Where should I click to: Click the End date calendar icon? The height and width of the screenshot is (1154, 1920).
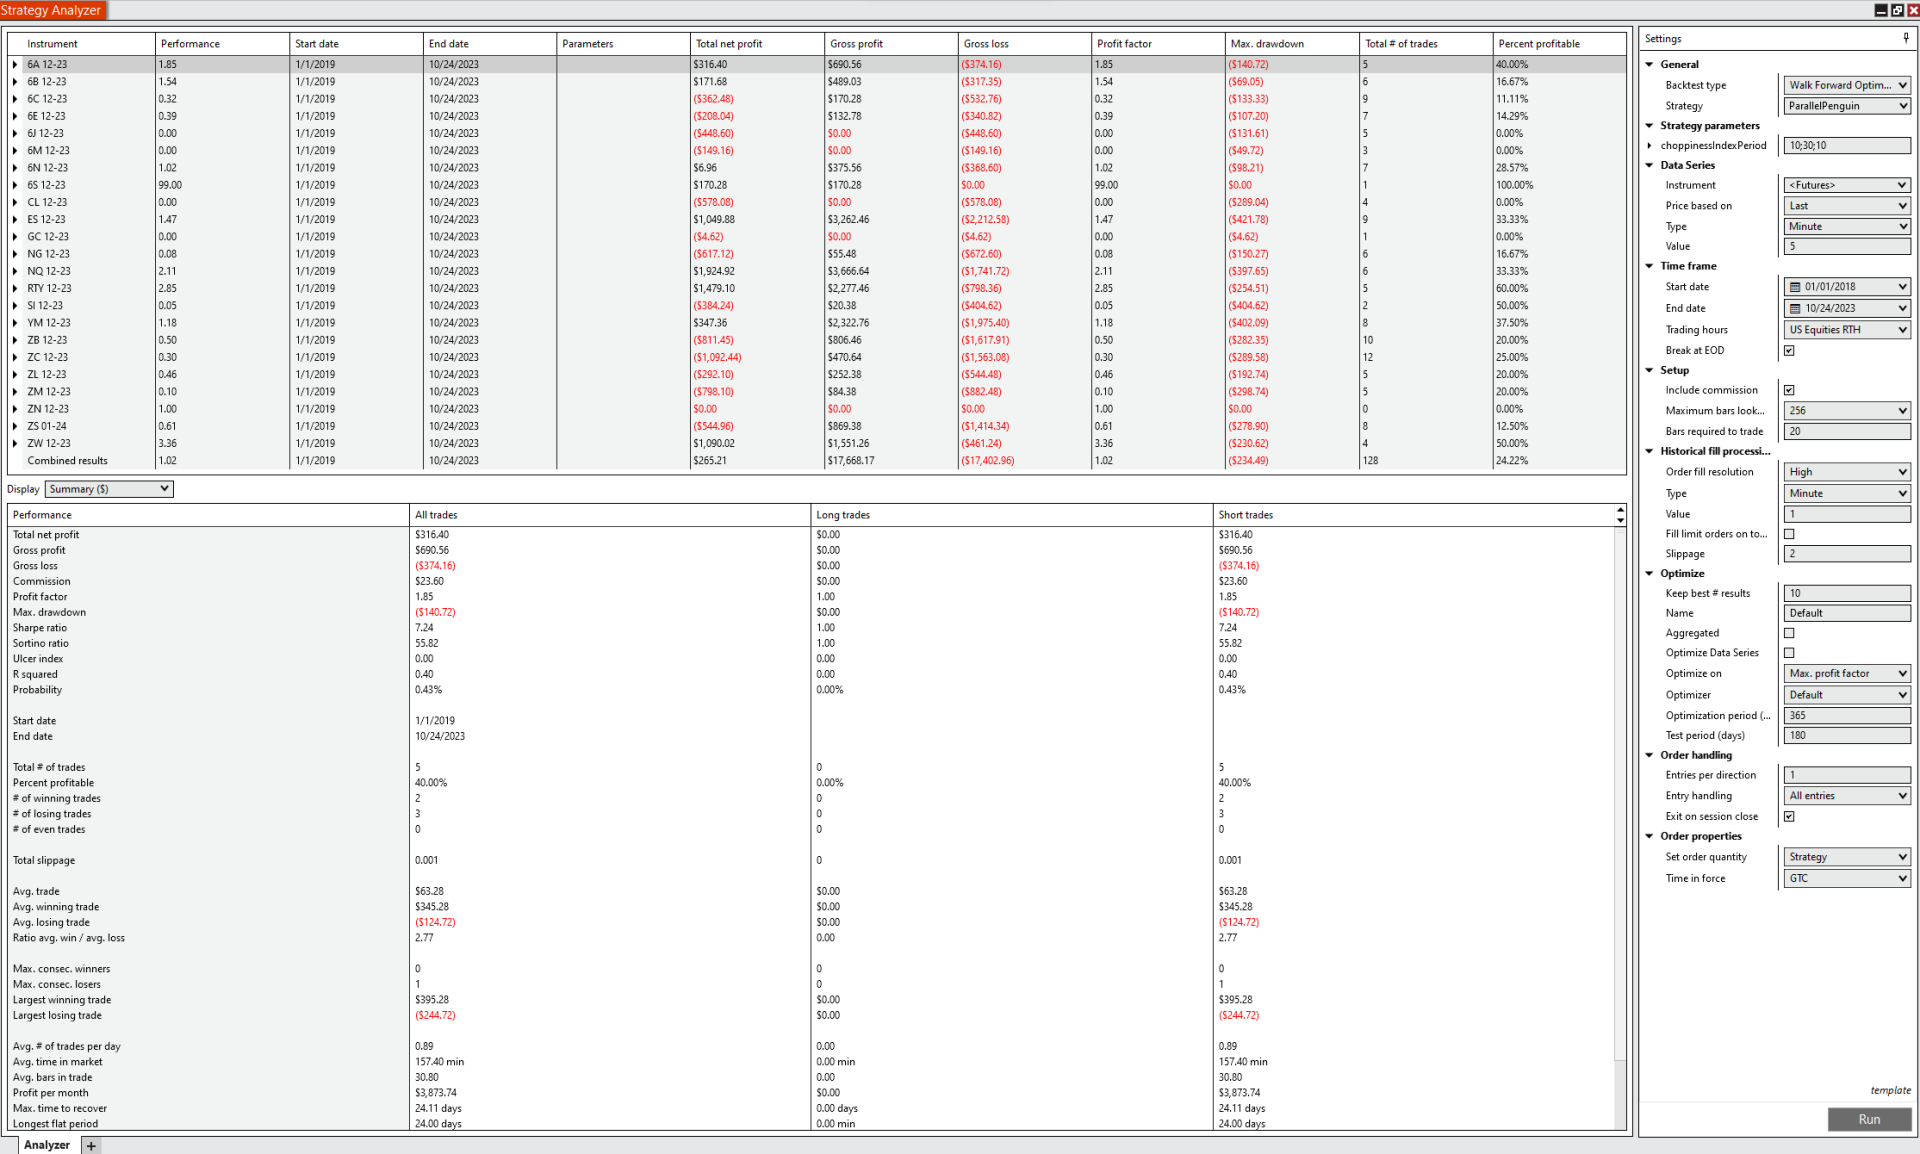tap(1795, 308)
